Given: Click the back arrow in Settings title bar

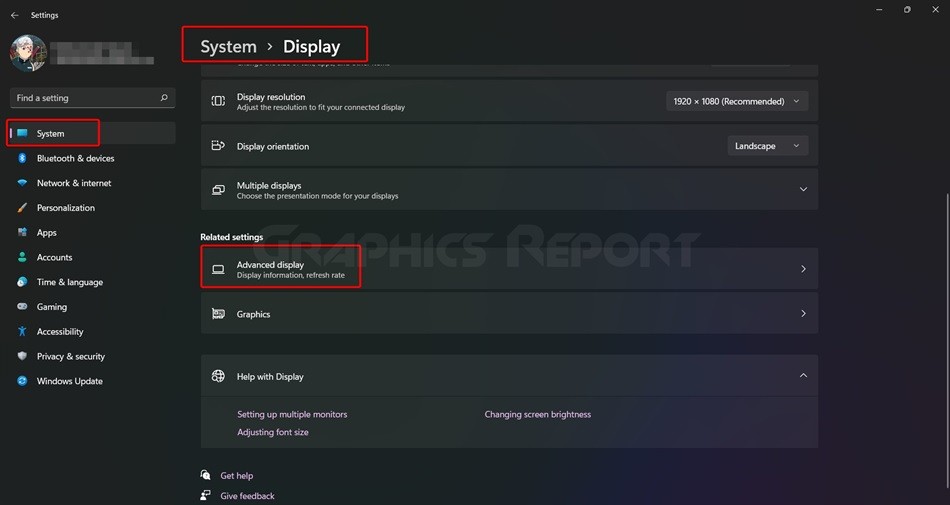Looking at the screenshot, I should (x=15, y=15).
